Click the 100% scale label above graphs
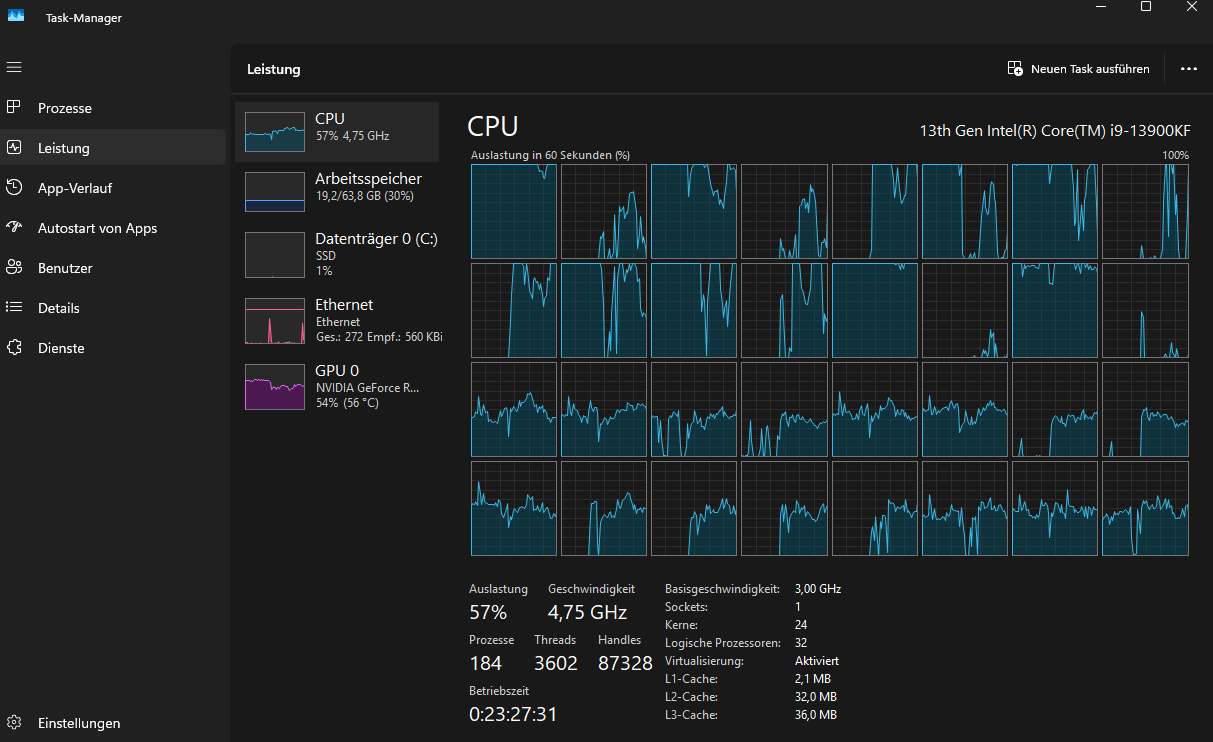This screenshot has height=742, width=1213. [1176, 155]
